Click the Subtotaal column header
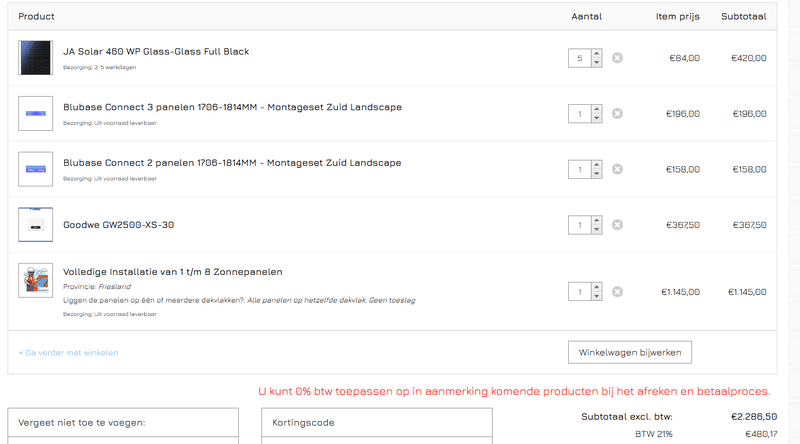 (744, 16)
